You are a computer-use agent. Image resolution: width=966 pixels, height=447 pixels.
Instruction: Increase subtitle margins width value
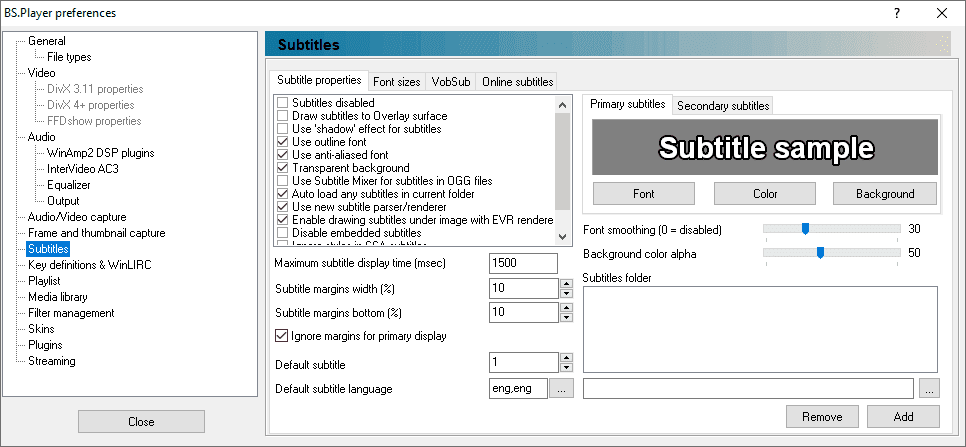[x=566, y=283]
